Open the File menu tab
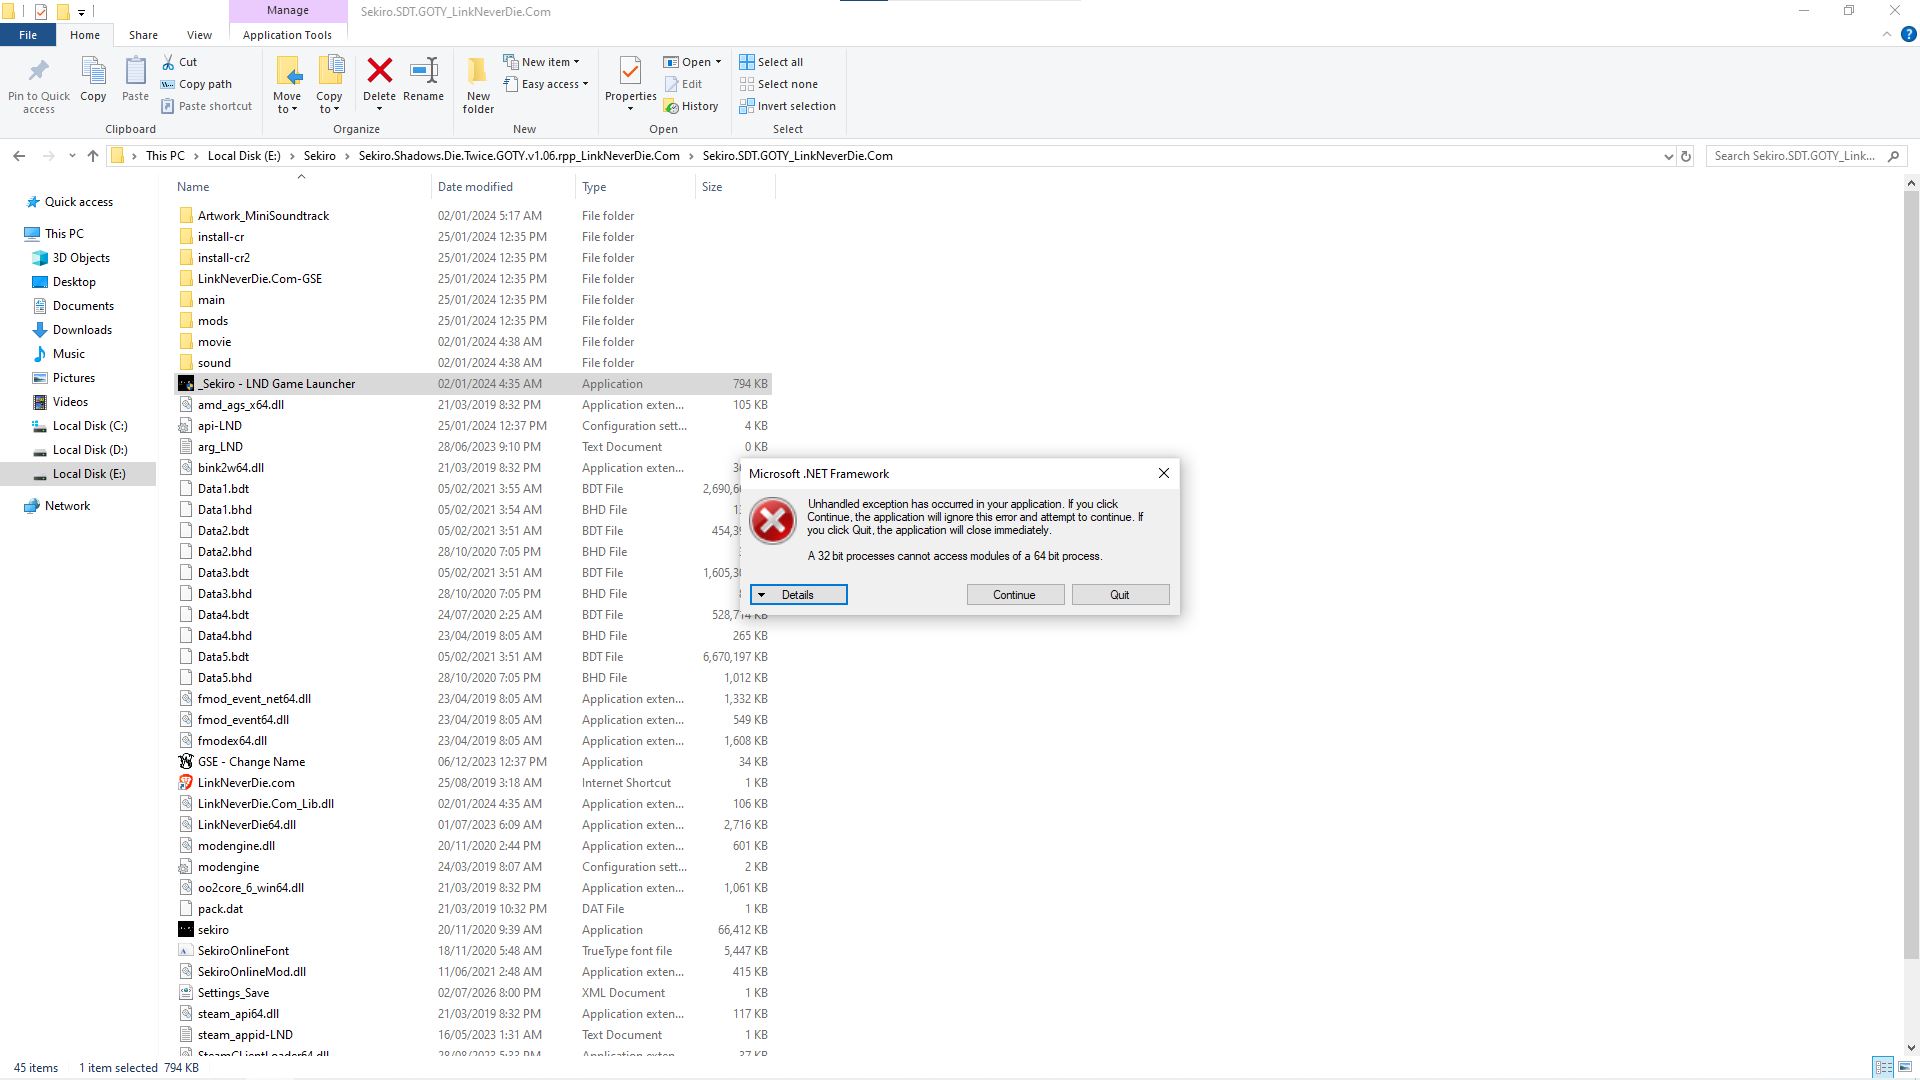The width and height of the screenshot is (1920, 1080). [x=28, y=35]
